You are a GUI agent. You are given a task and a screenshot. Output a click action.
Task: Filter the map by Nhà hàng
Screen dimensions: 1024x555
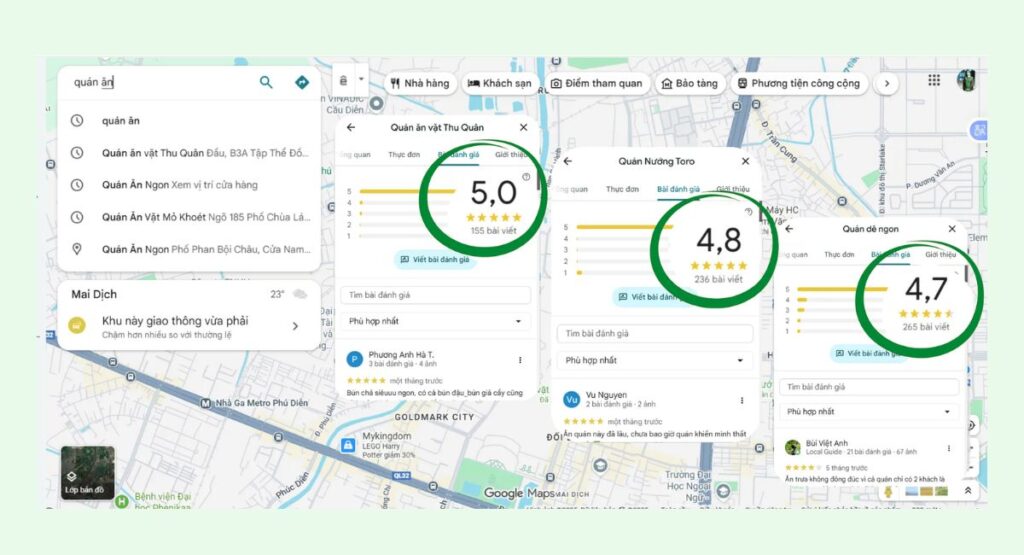(418, 83)
